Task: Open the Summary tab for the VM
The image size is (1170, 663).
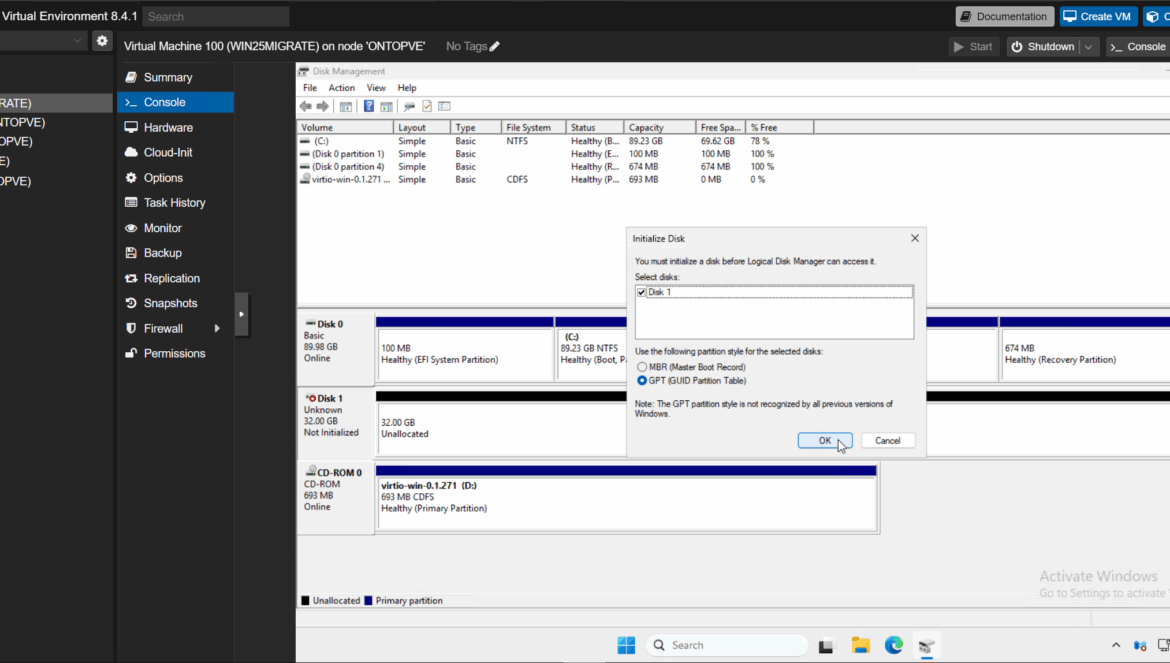Action: point(175,78)
